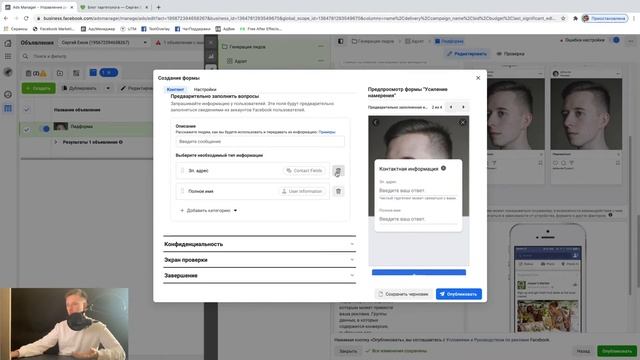Viewport: 640px width, 360px height.
Task: Click the back arrow in form preview
Action: tap(376, 122)
